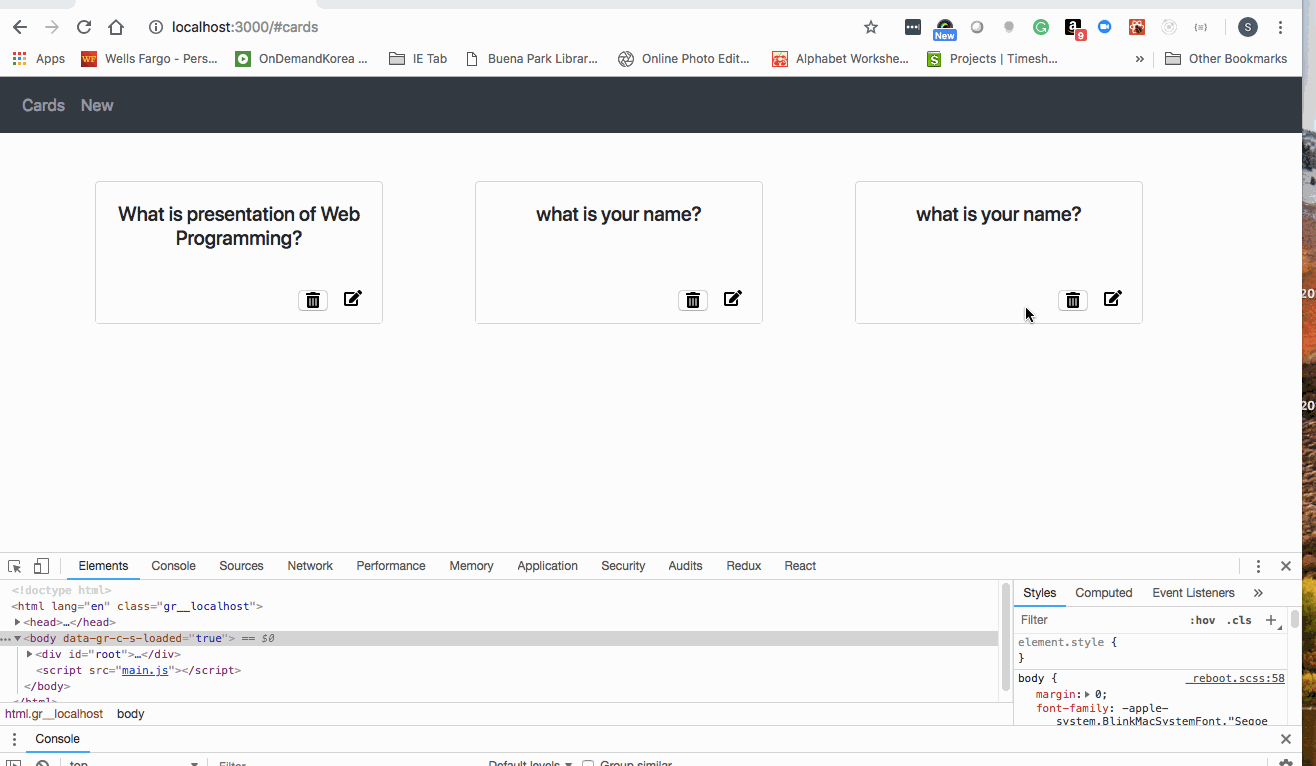The width and height of the screenshot is (1316, 766).
Task: Open the main.js source link
Action: point(144,670)
